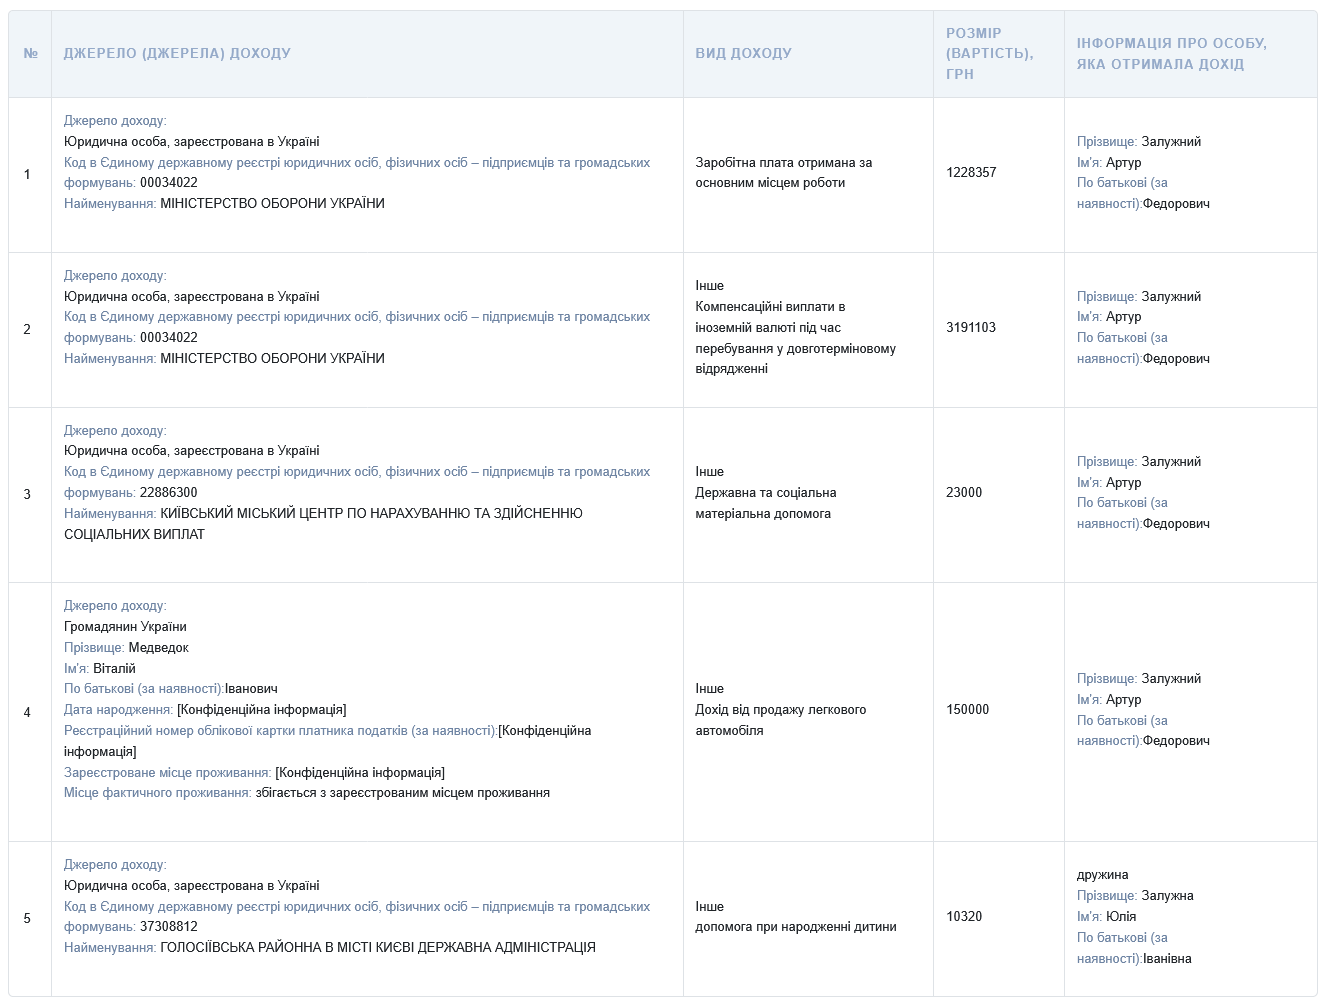
Task: Click the surname "Залужна" in the last row
Action: (1167, 895)
